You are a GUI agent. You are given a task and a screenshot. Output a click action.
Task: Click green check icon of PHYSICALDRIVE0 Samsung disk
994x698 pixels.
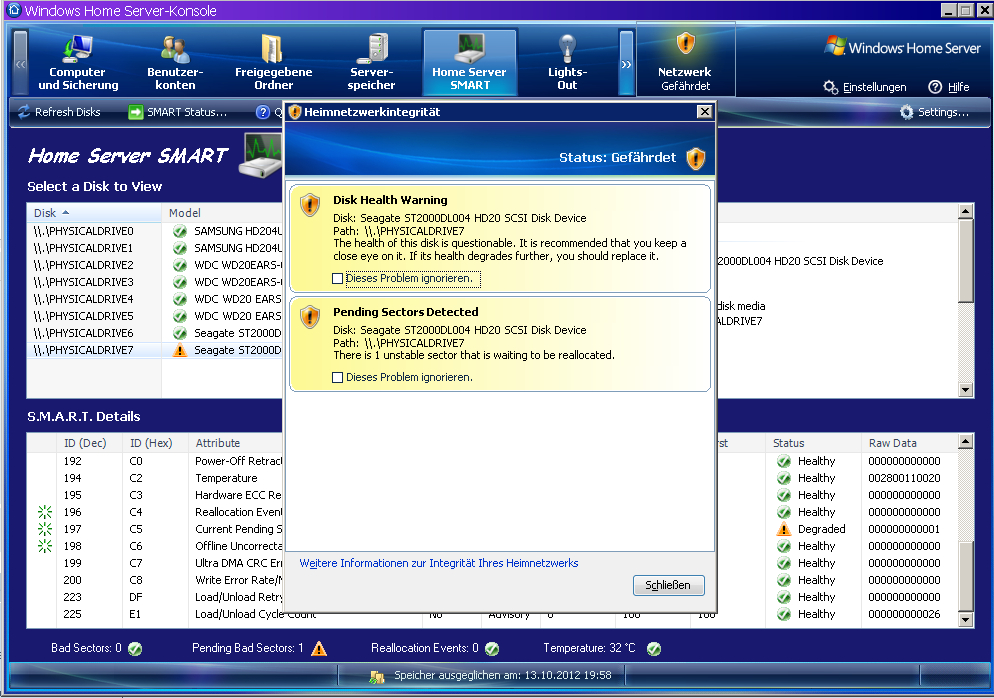pos(180,231)
